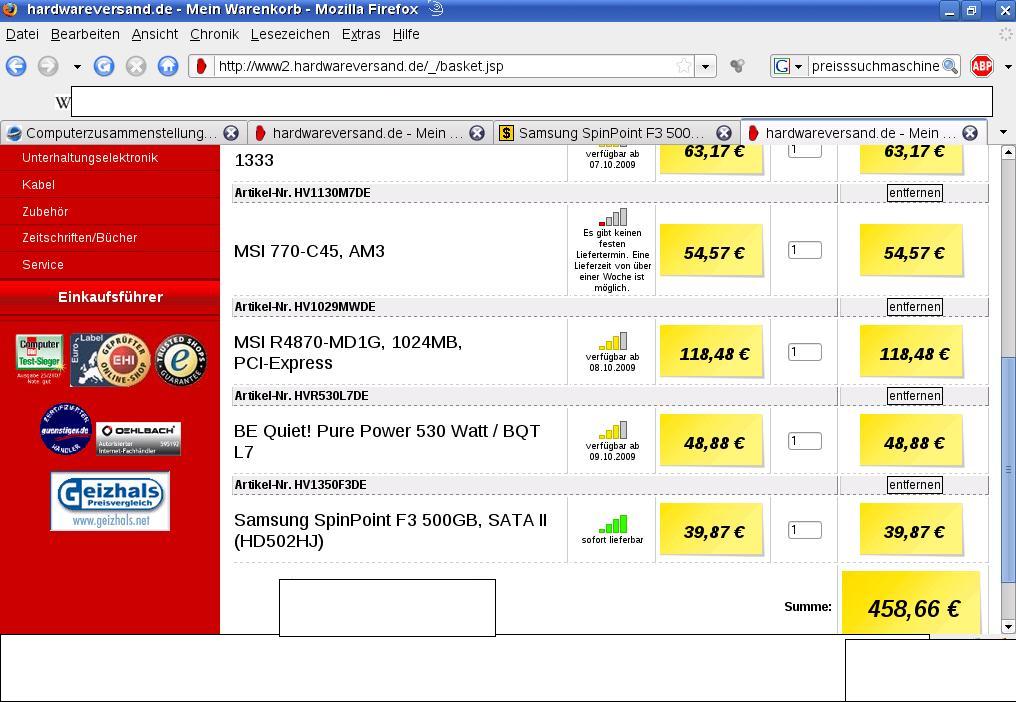The width and height of the screenshot is (1016, 702).
Task: Bookmark this page with the star icon
Action: 684,65
